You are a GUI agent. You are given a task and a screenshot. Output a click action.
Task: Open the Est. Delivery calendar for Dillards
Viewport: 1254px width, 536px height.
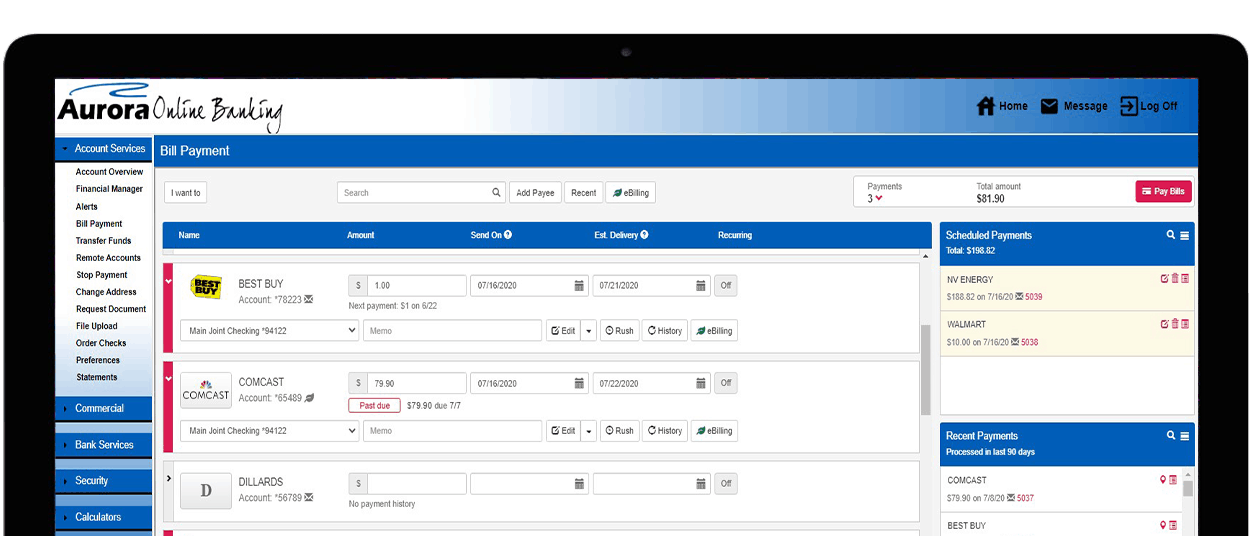(x=701, y=484)
